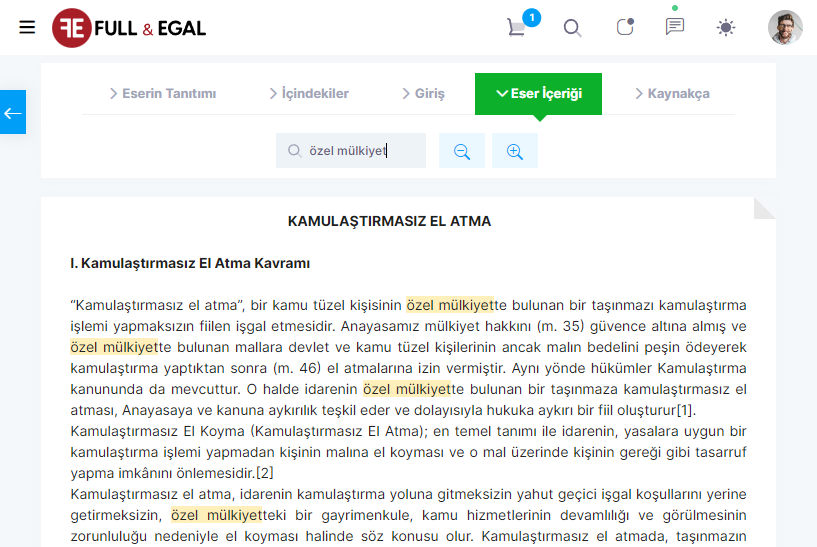Click the özel mülkiyet search field
This screenshot has height=547, width=817.
351,151
